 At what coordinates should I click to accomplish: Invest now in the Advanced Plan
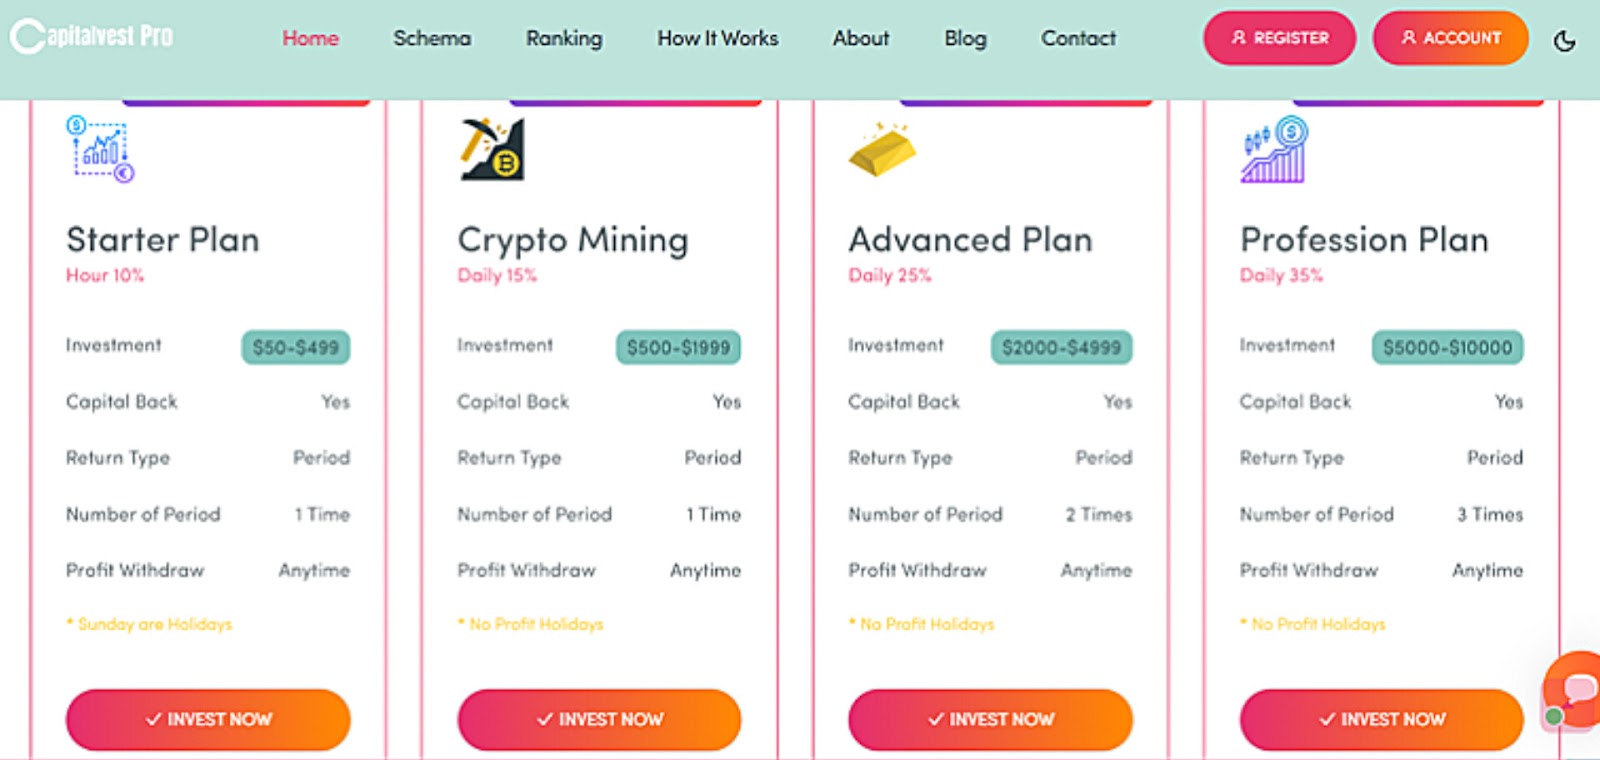pos(990,719)
